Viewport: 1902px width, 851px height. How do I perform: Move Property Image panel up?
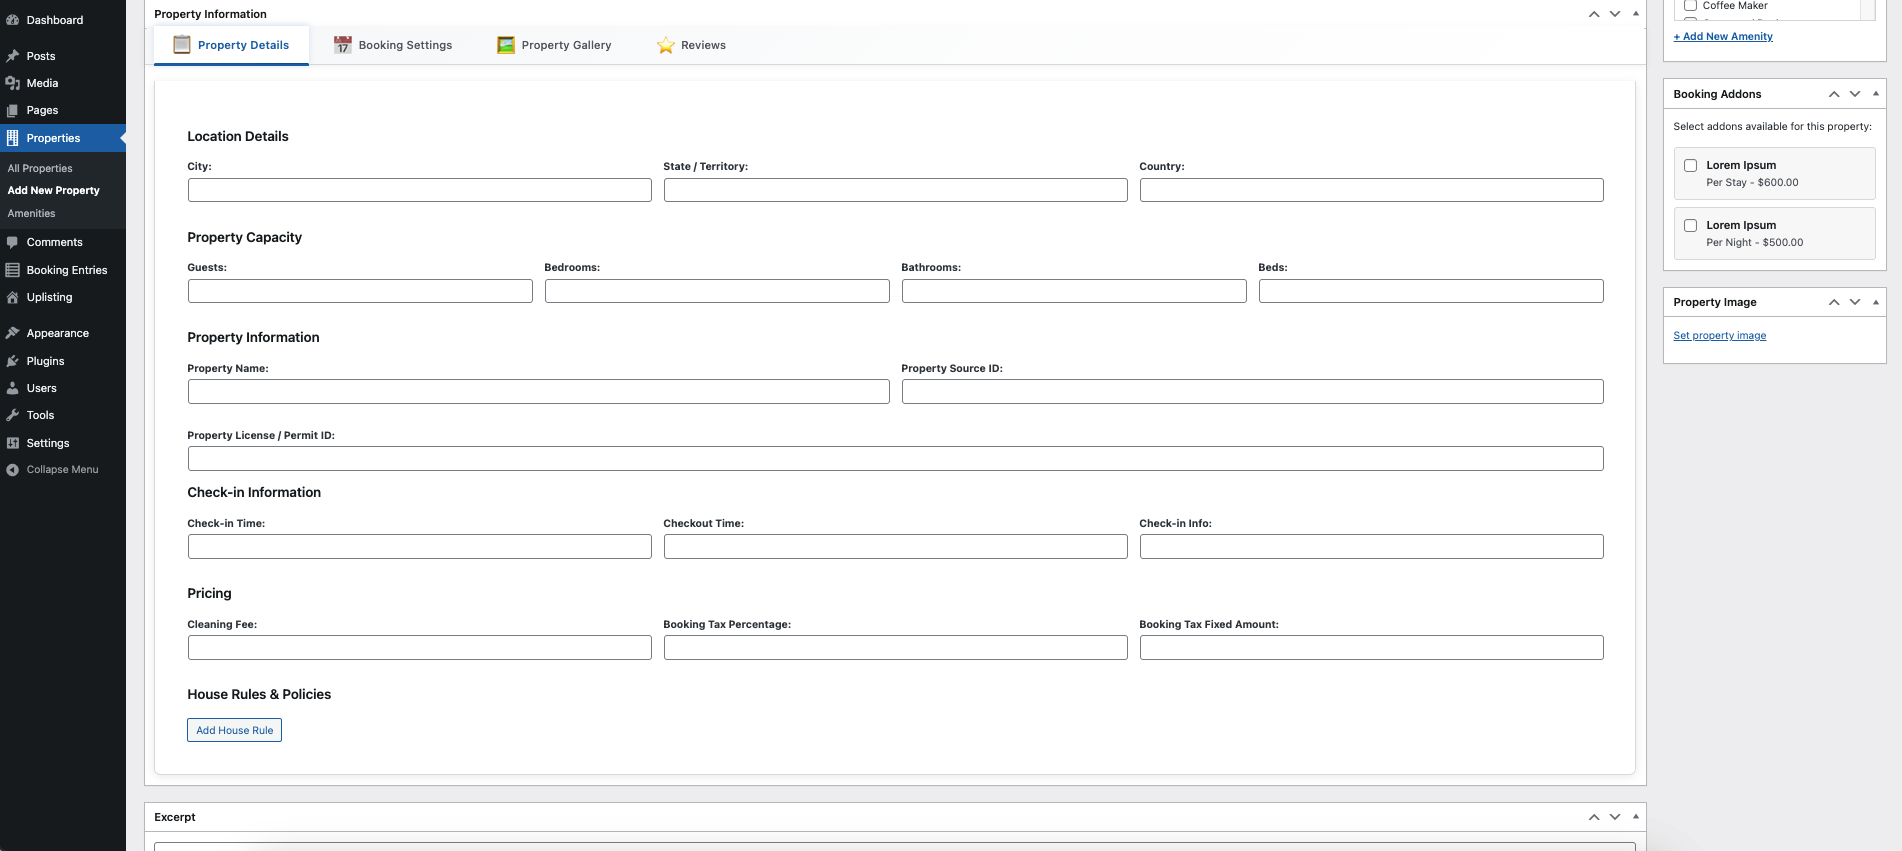1834,302
